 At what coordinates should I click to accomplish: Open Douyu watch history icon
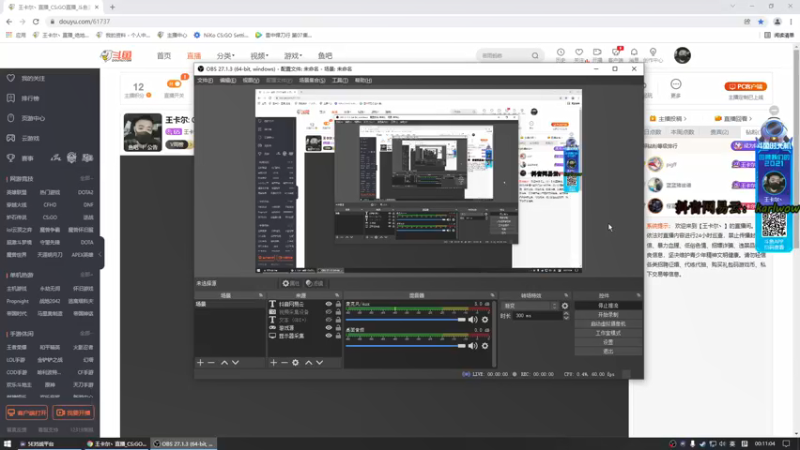click(560, 52)
